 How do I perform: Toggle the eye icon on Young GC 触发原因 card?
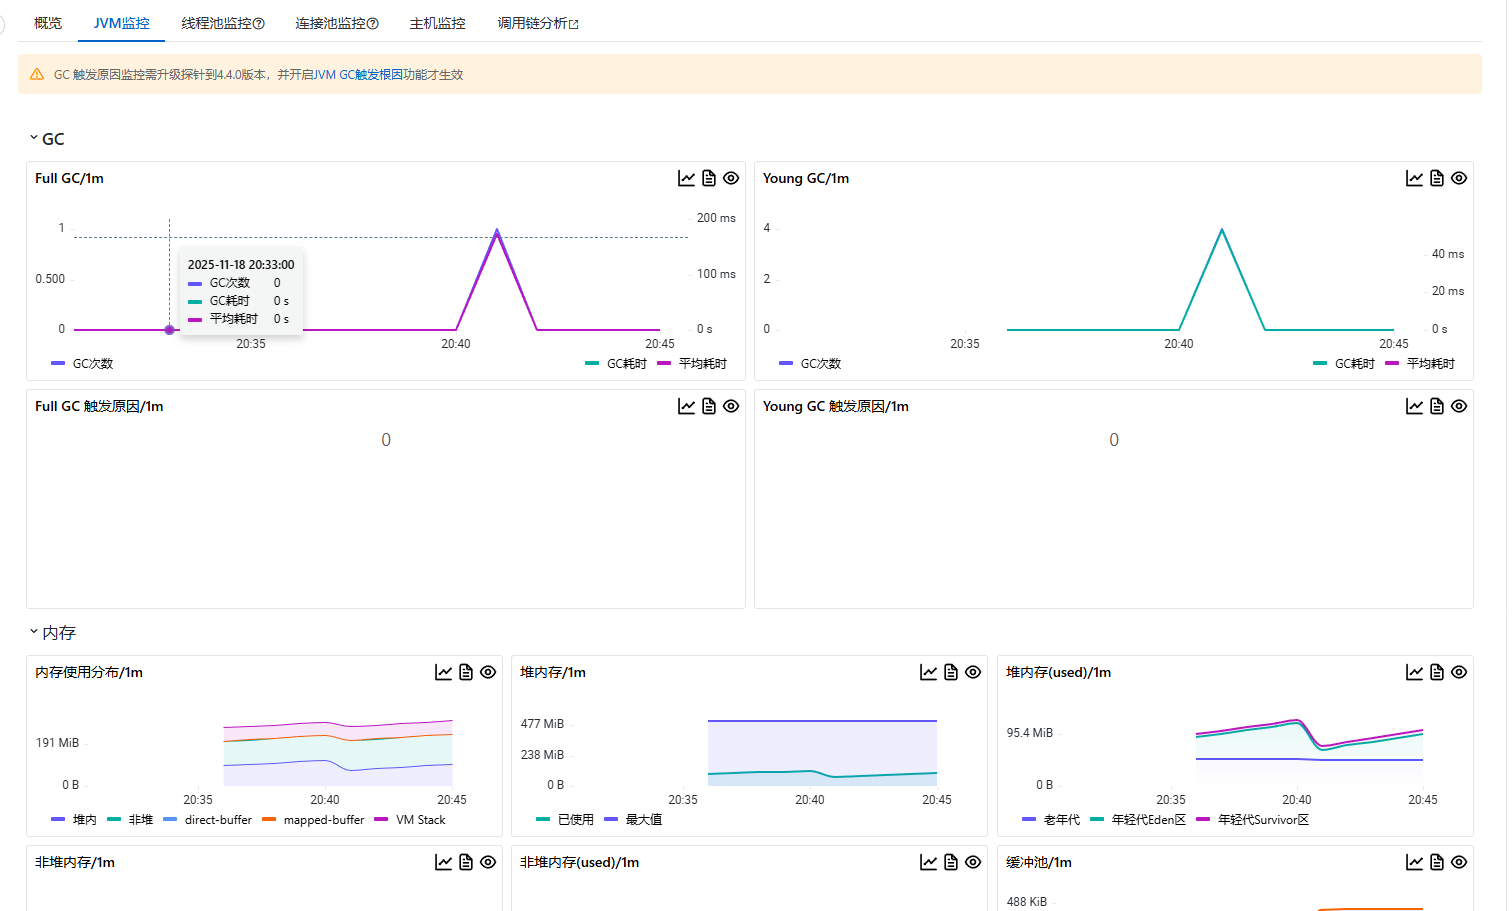1459,406
